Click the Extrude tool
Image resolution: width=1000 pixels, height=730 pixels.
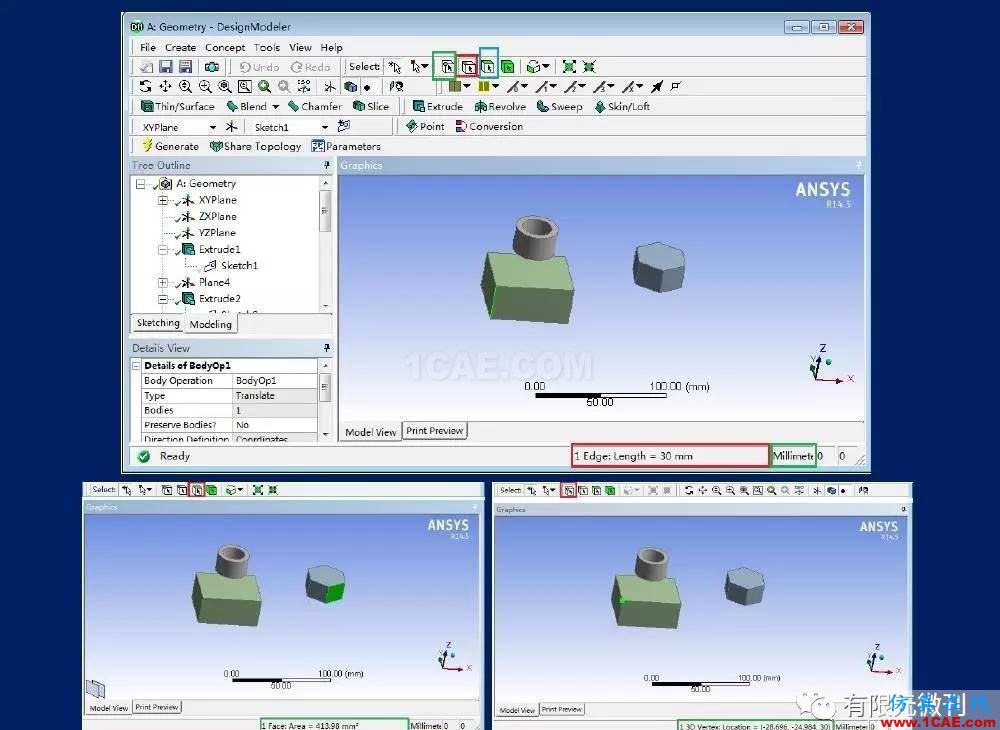pyautogui.click(x=438, y=106)
